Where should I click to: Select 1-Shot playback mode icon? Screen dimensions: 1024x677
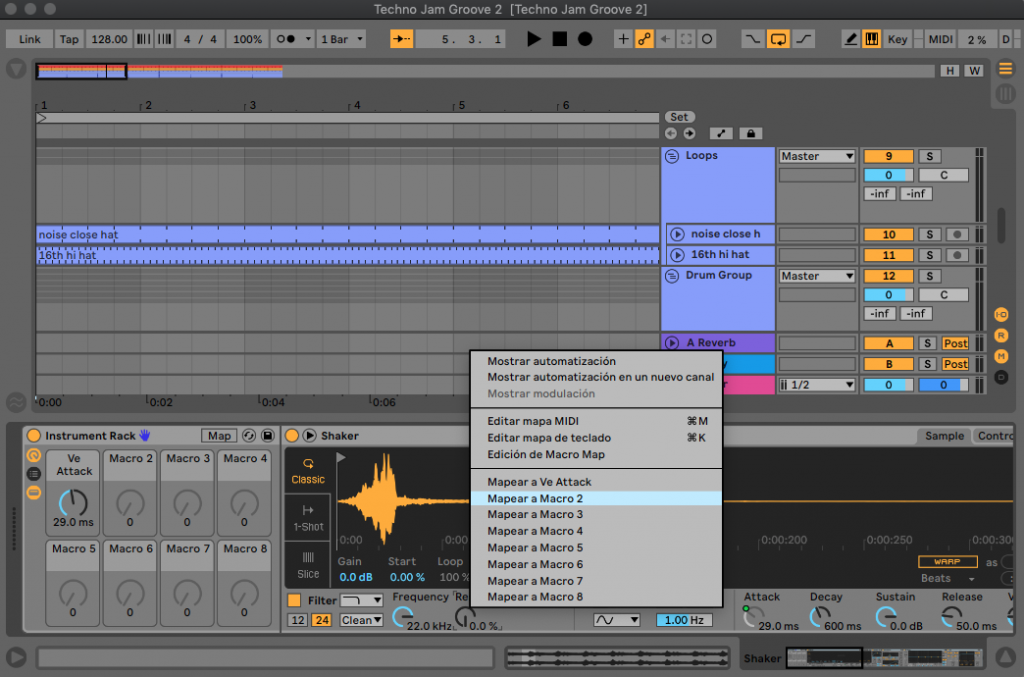[x=308, y=518]
